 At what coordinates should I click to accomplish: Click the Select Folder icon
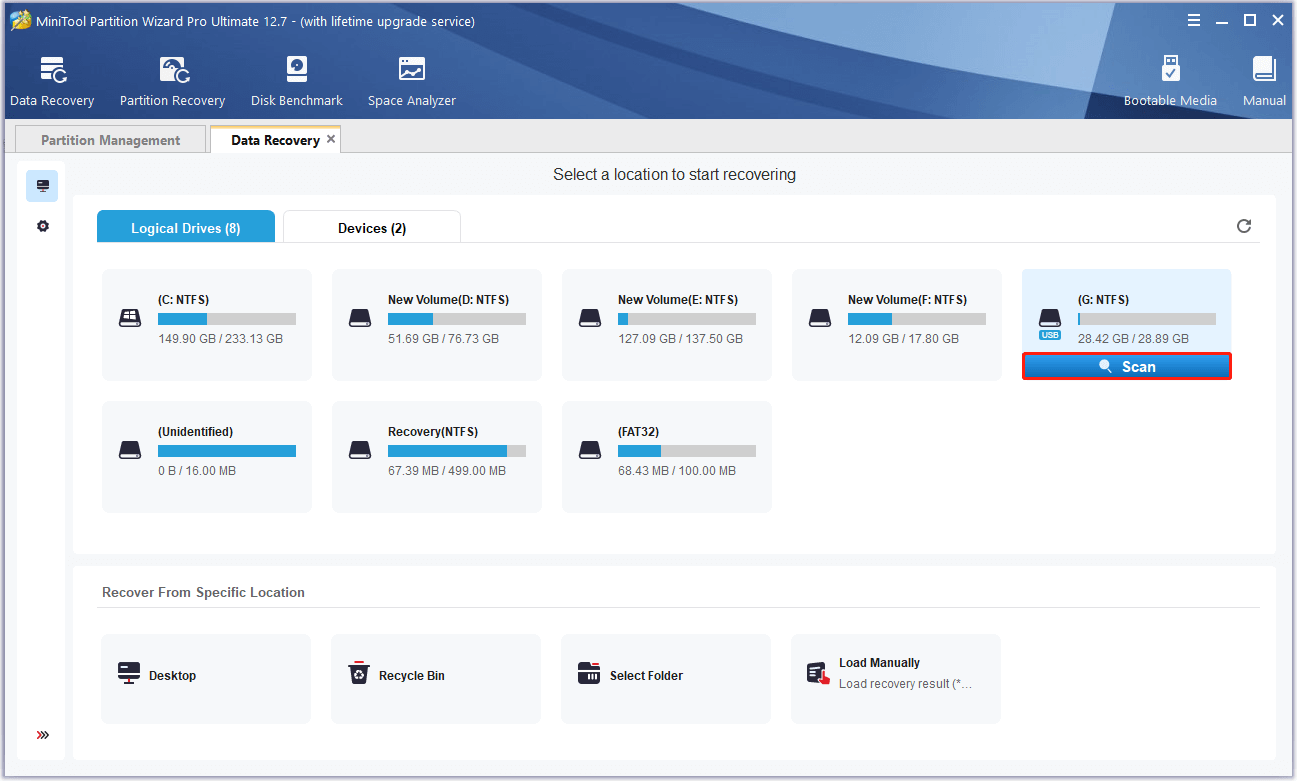pyautogui.click(x=589, y=673)
